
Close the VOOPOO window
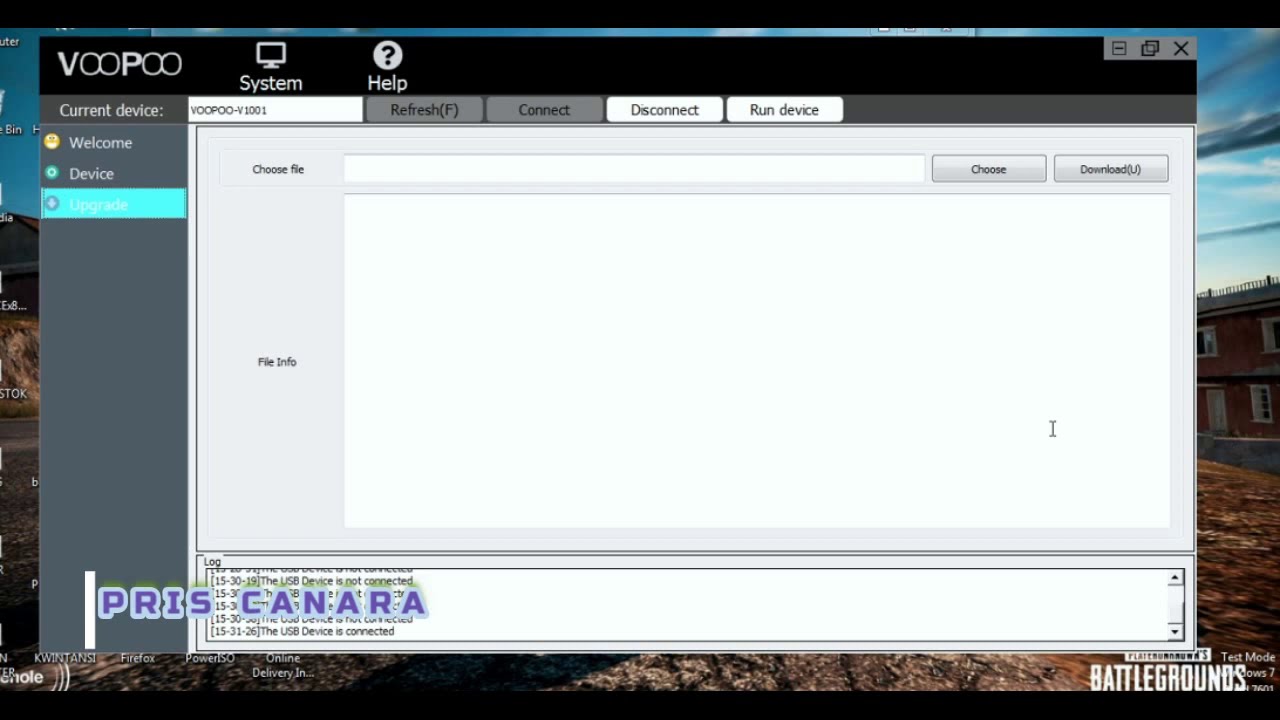[x=1181, y=48]
